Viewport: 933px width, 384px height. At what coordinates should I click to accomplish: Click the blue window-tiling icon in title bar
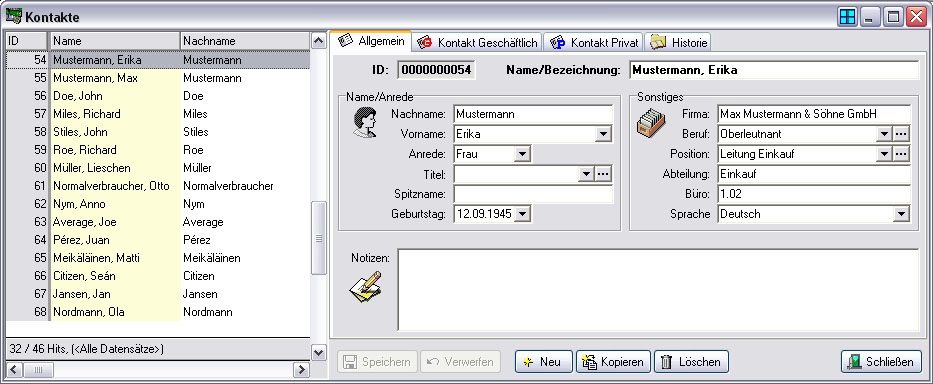click(847, 17)
